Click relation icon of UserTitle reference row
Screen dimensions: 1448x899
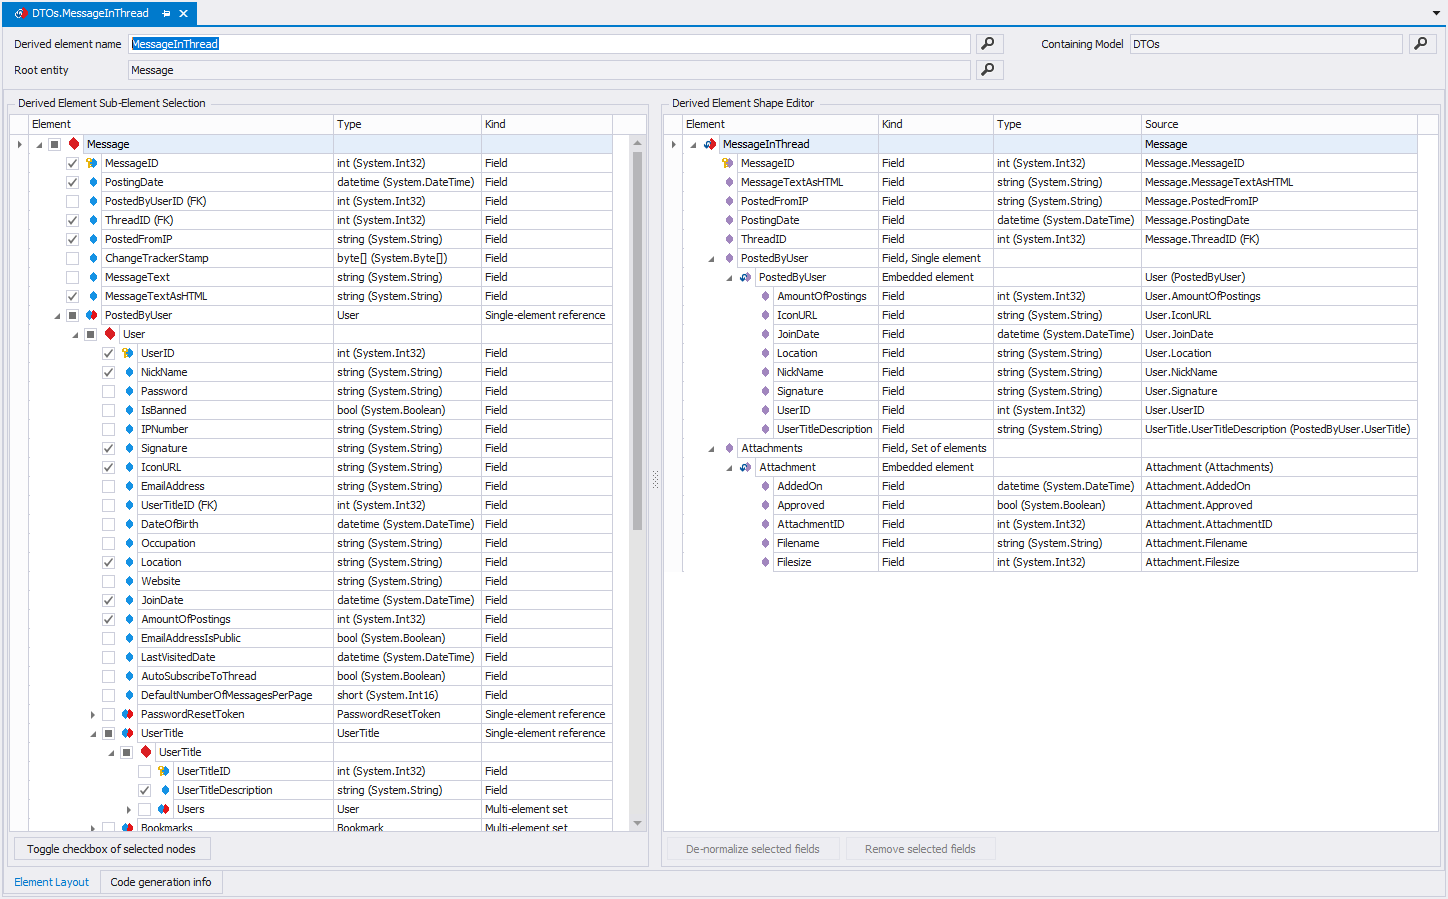(128, 733)
